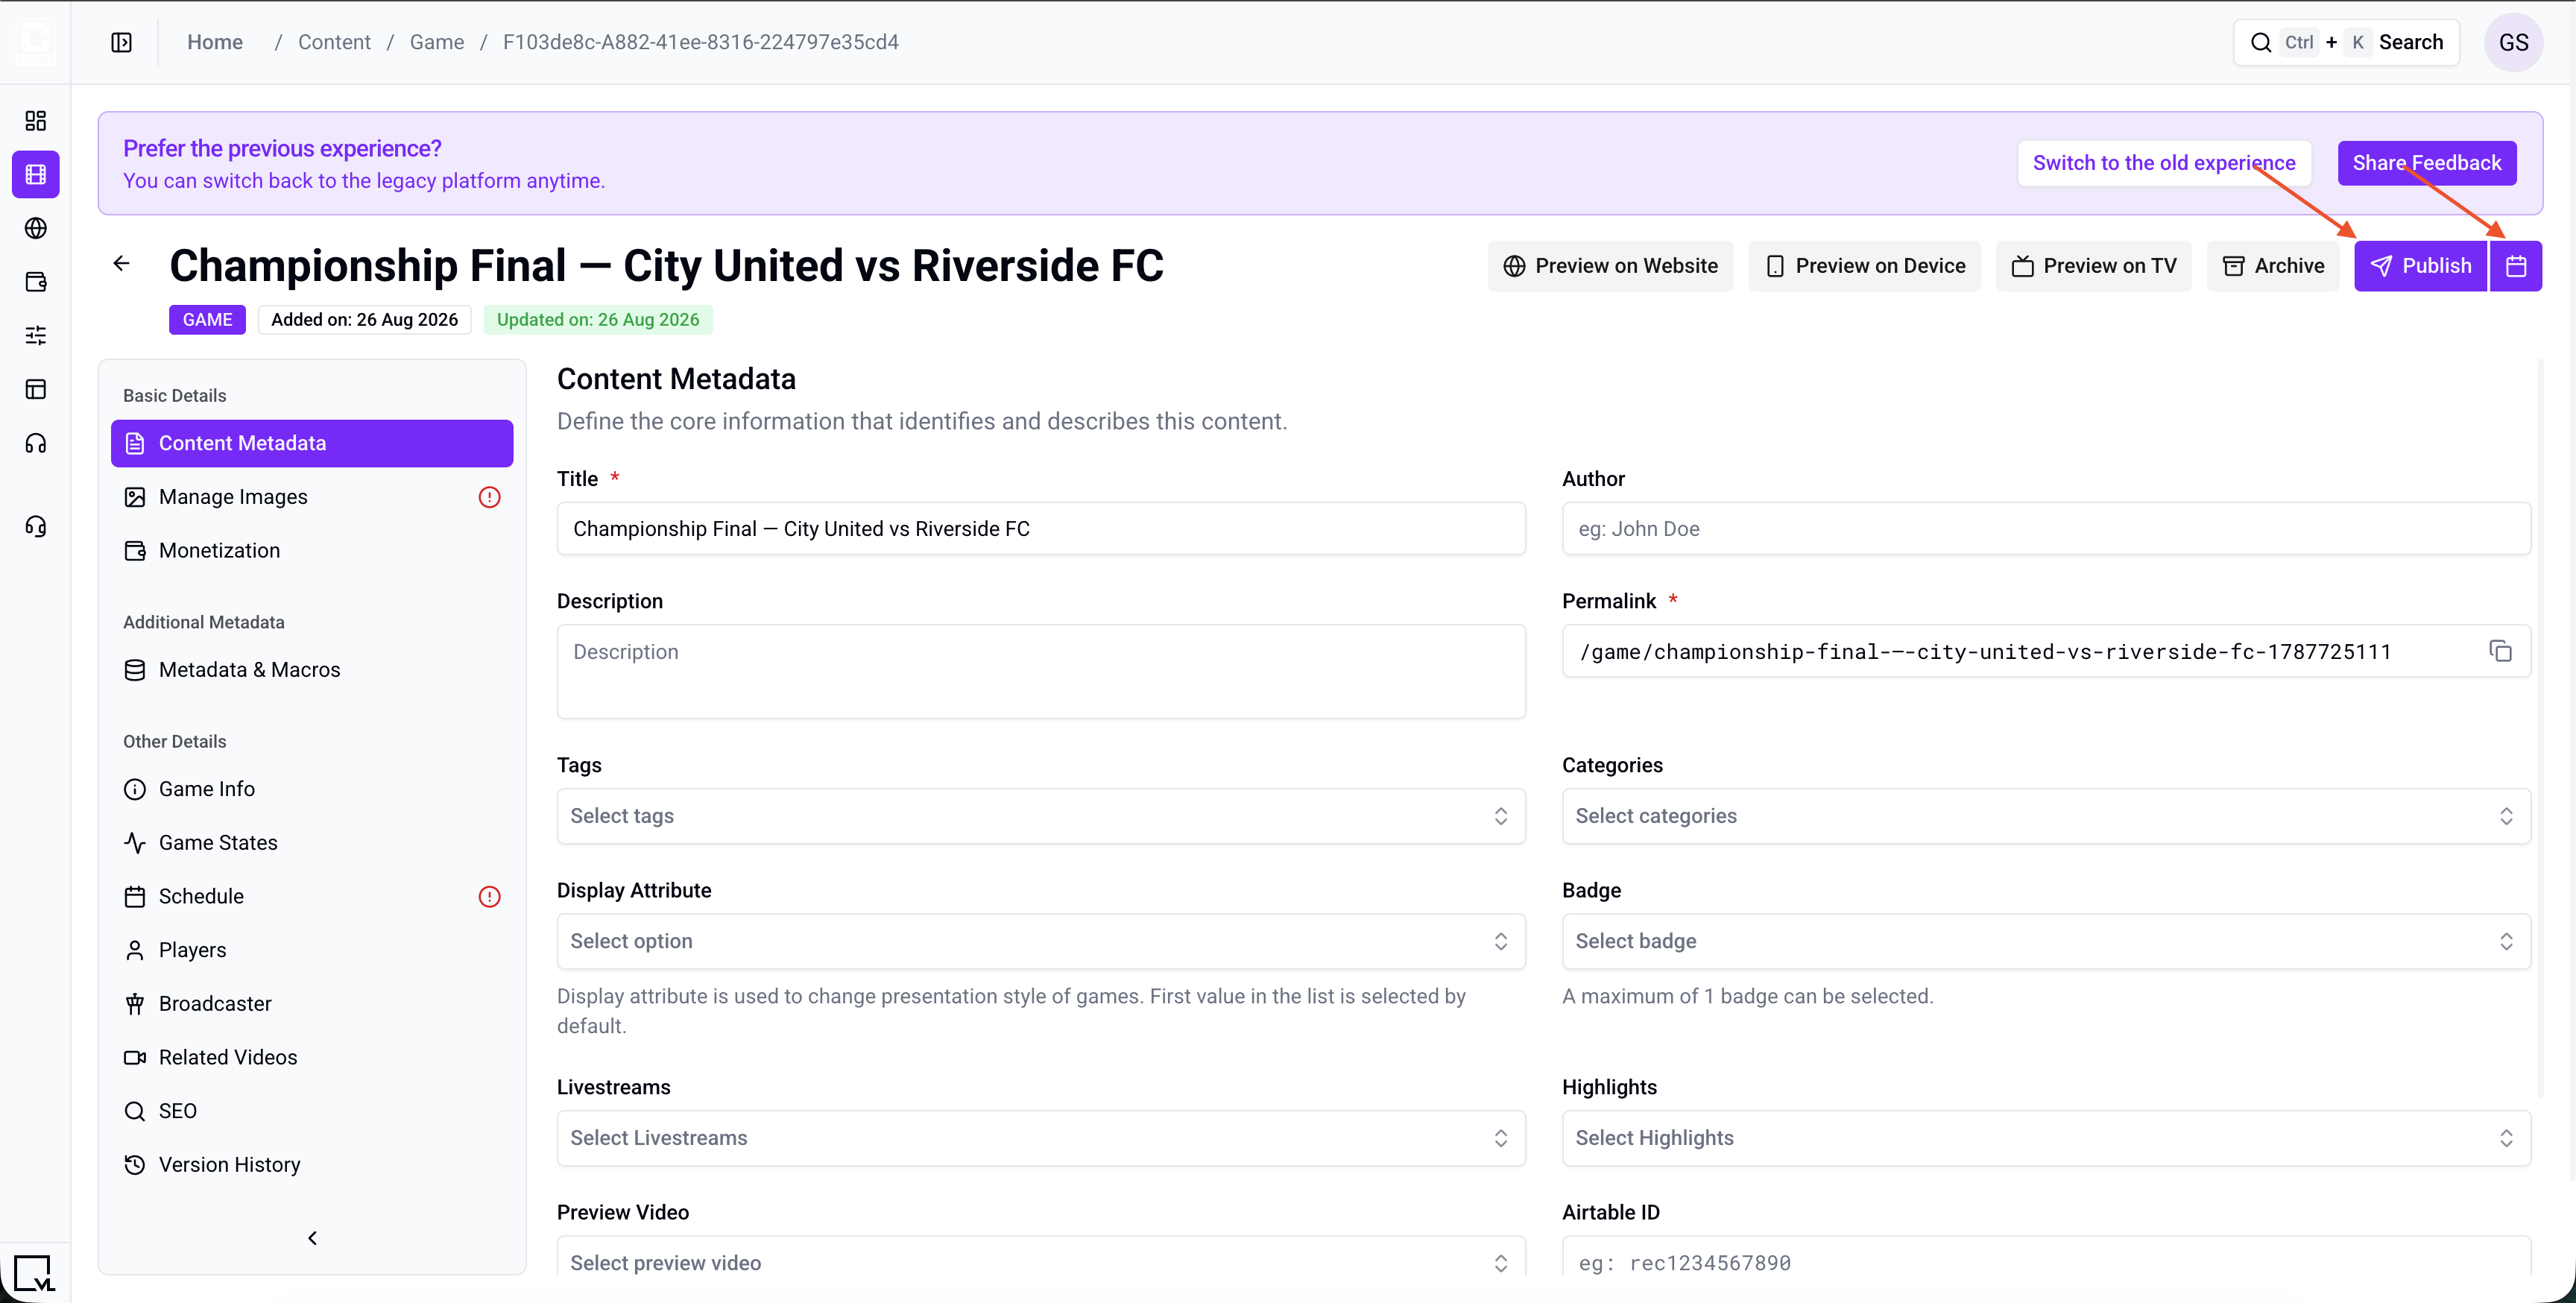This screenshot has width=2576, height=1303.
Task: Open the Schedule section
Action: [312, 897]
